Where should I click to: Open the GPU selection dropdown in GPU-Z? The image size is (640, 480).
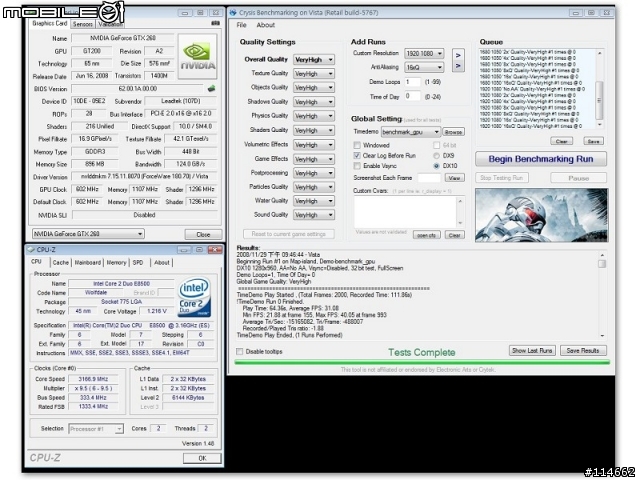[88, 234]
